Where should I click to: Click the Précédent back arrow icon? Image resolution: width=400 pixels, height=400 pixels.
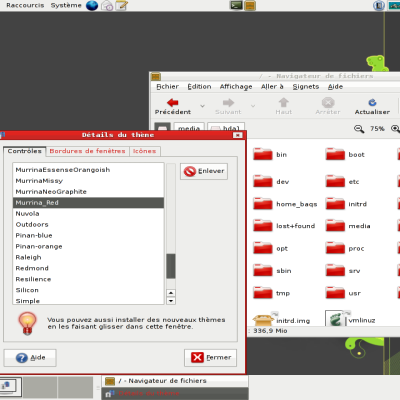click(x=173, y=102)
